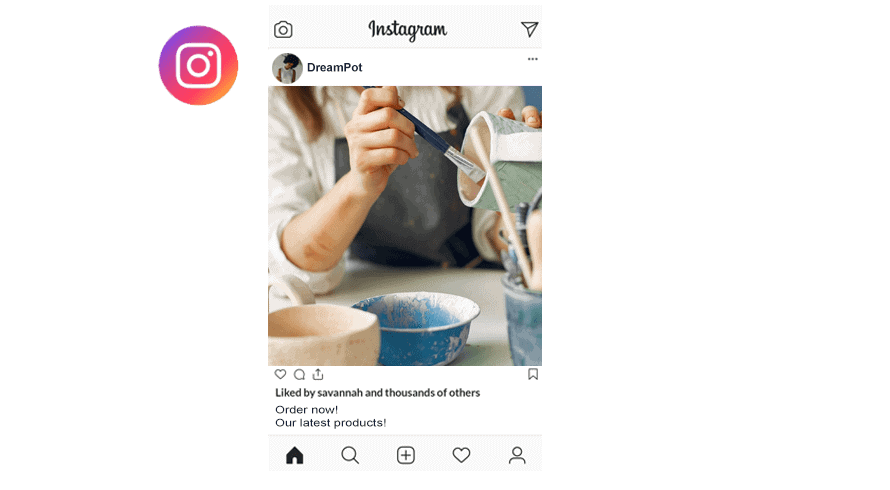
Task: Click the Instagram wordmark header
Action: click(408, 30)
